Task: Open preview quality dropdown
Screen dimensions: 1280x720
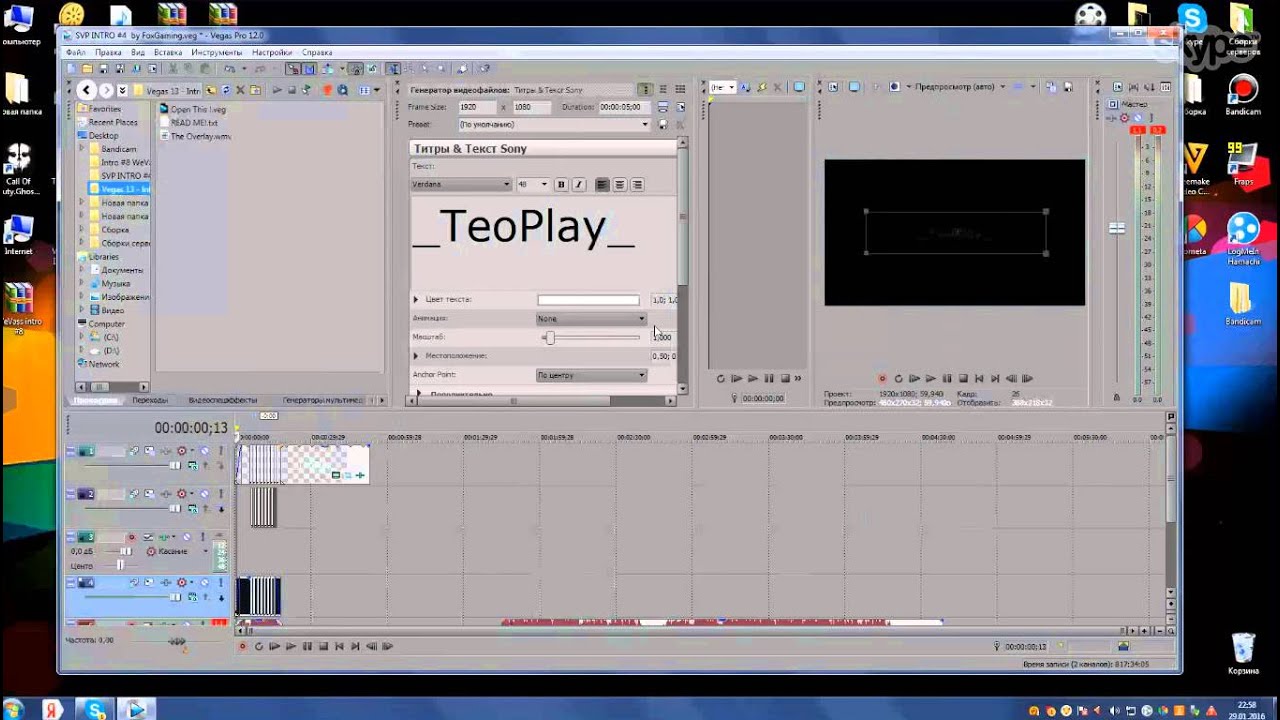Action: click(962, 87)
